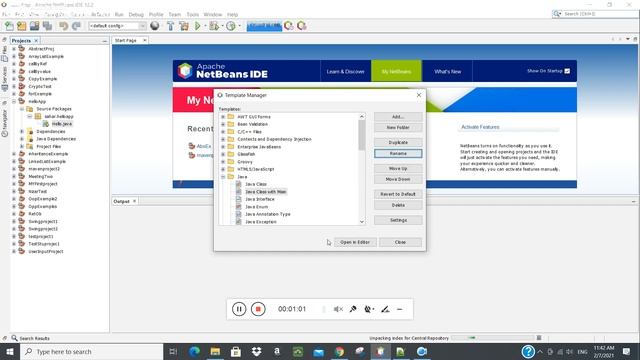Expand the Dependencies node in Projects
The height and width of the screenshot is (360, 640).
coord(22,131)
